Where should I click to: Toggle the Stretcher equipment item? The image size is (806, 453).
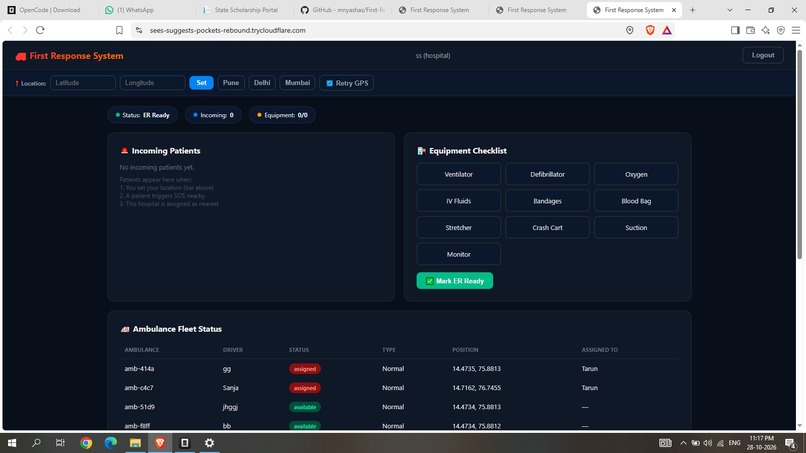click(x=459, y=228)
